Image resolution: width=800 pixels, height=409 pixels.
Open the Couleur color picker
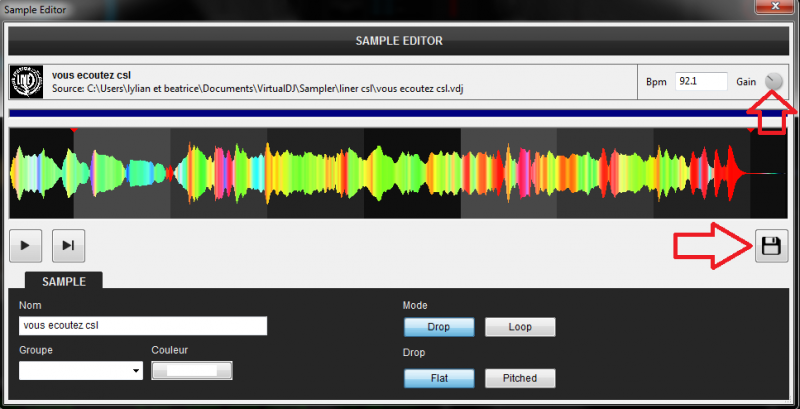(192, 371)
